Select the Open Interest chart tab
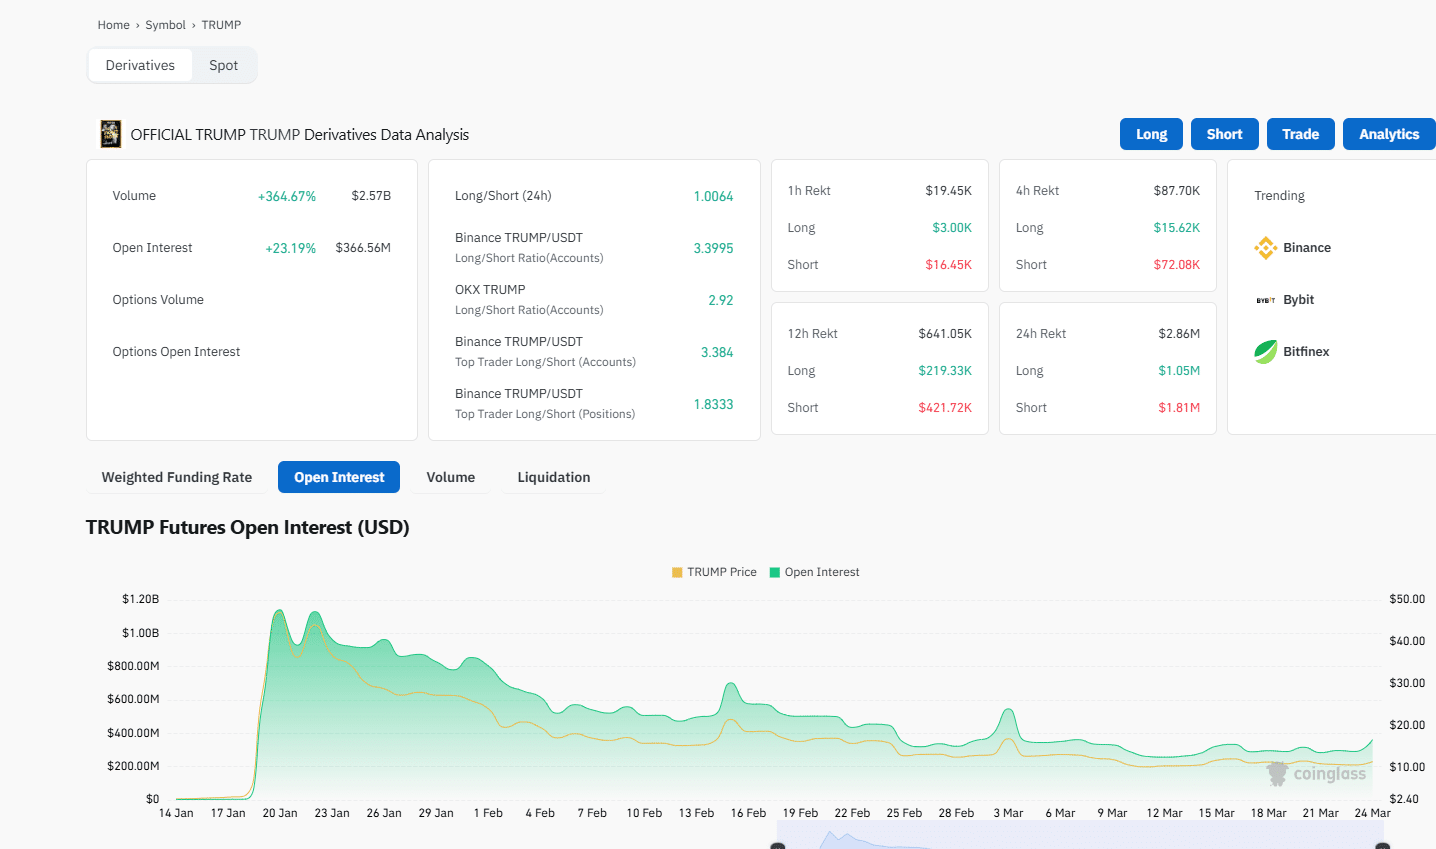Viewport: 1436px width, 849px height. (339, 477)
